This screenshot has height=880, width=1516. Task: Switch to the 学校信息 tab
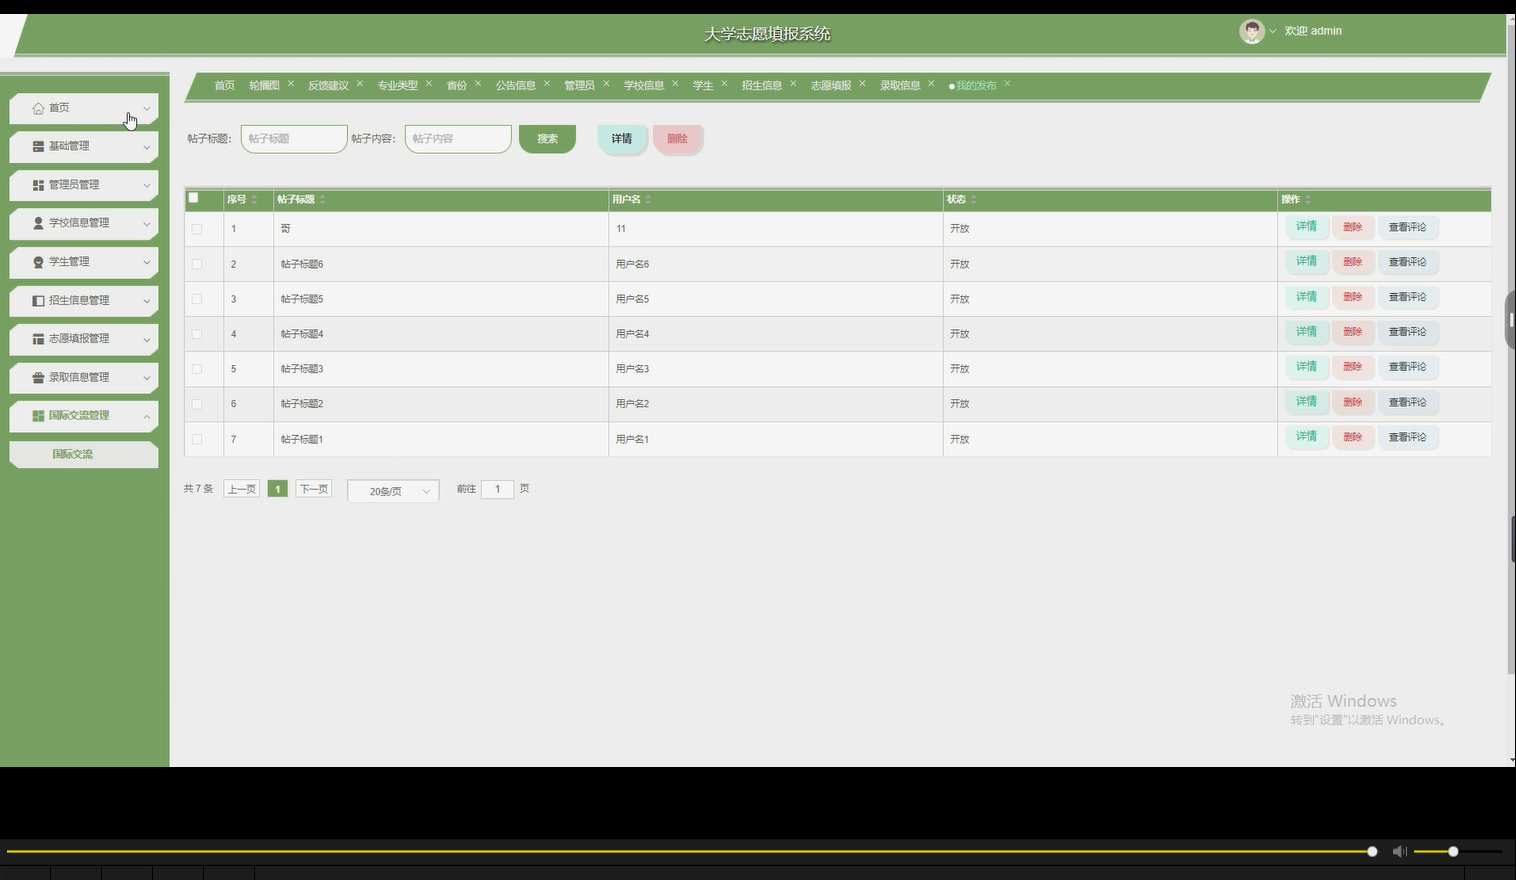coord(643,85)
